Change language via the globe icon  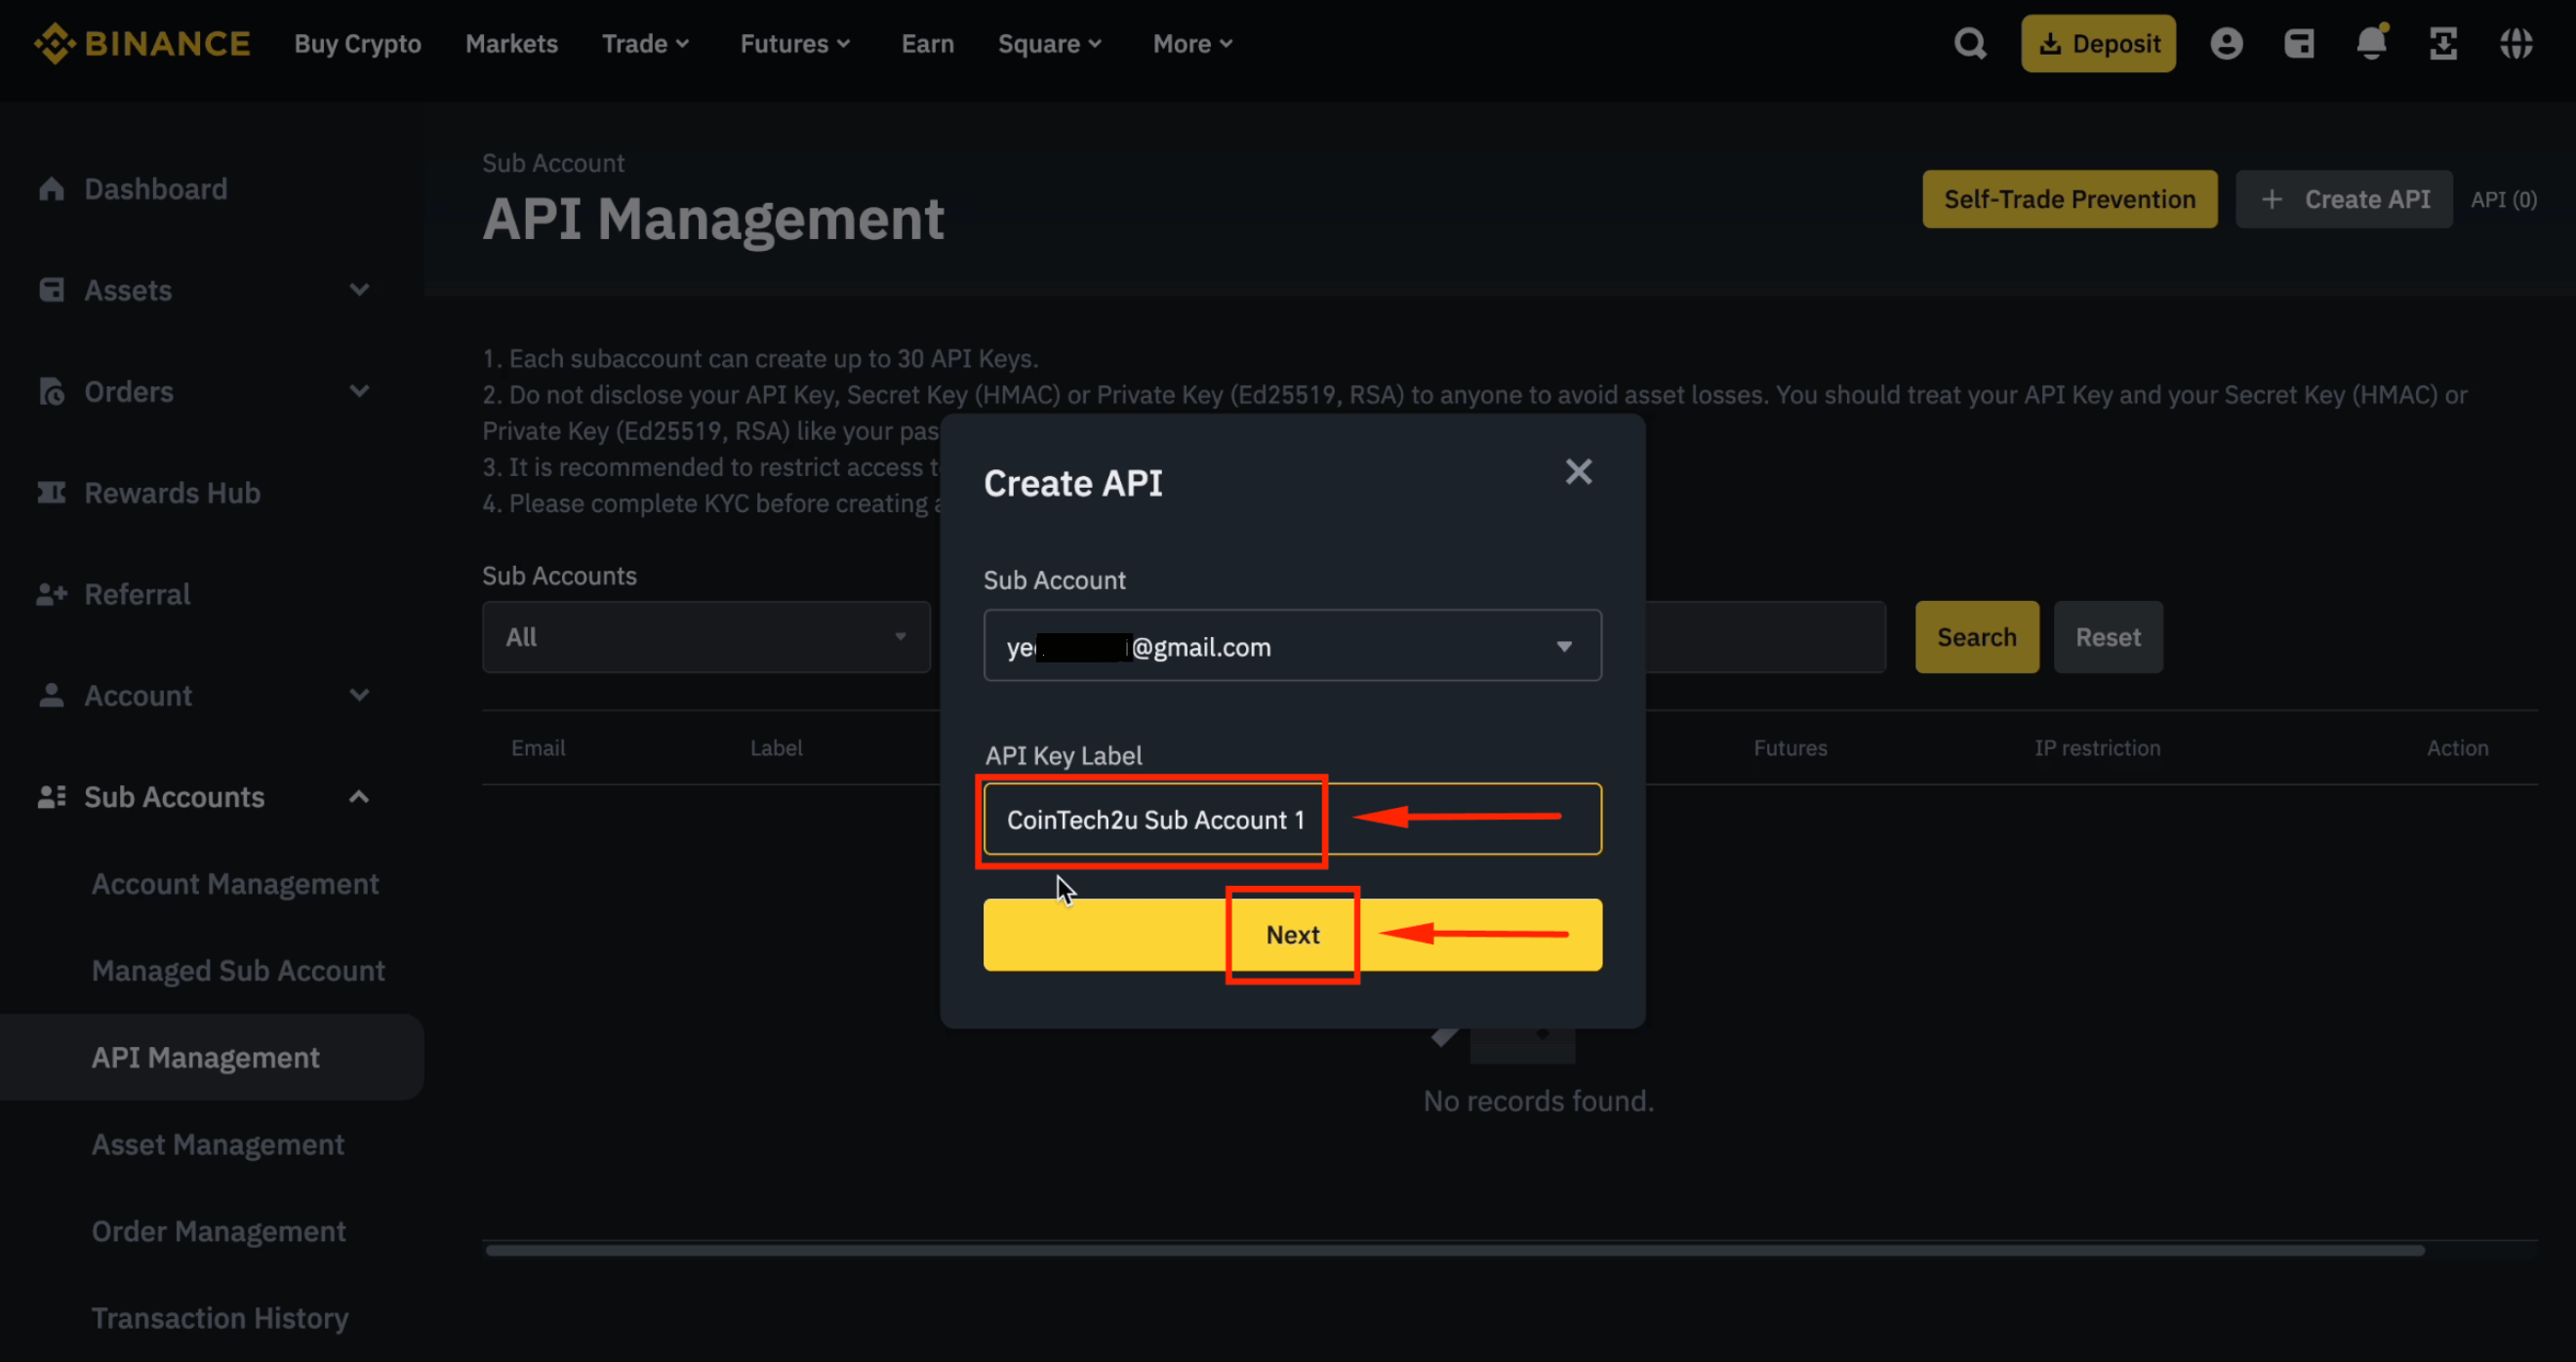(x=2517, y=43)
